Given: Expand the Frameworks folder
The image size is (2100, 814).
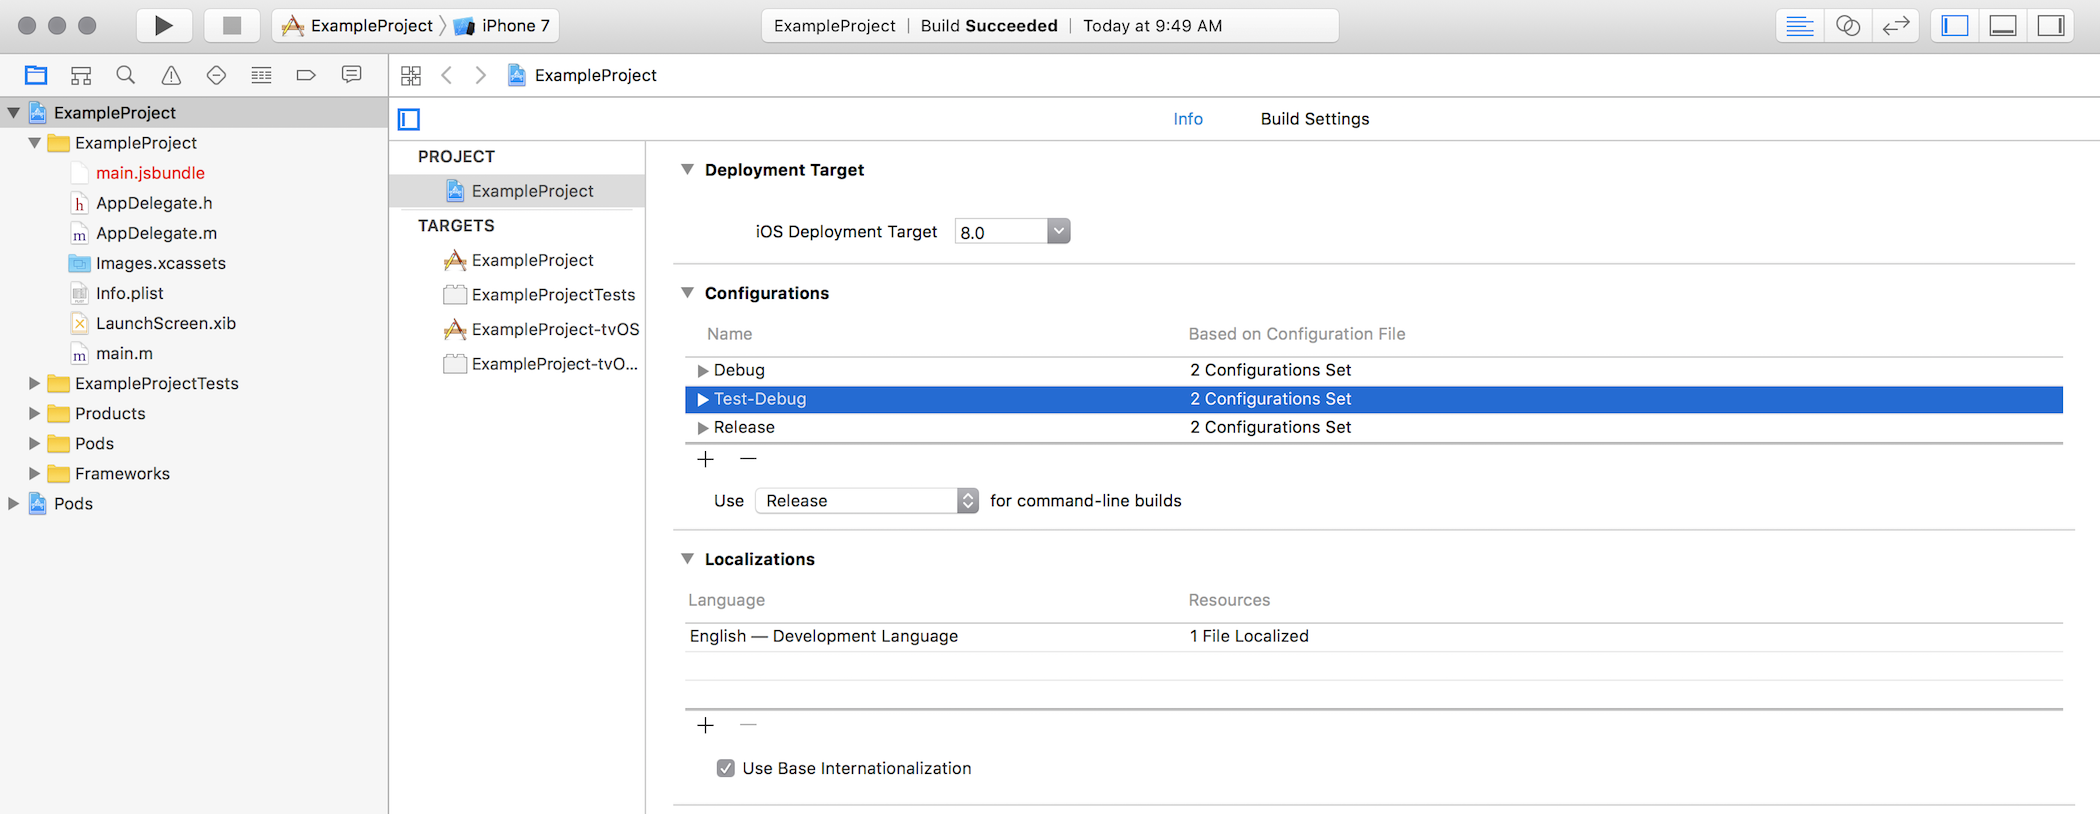Looking at the screenshot, I should pos(35,473).
